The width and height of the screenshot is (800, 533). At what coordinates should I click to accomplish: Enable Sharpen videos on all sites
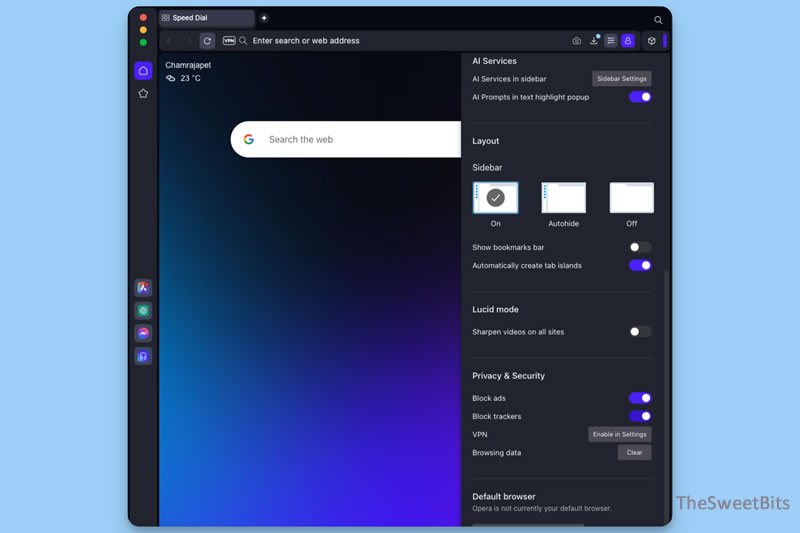pos(640,332)
